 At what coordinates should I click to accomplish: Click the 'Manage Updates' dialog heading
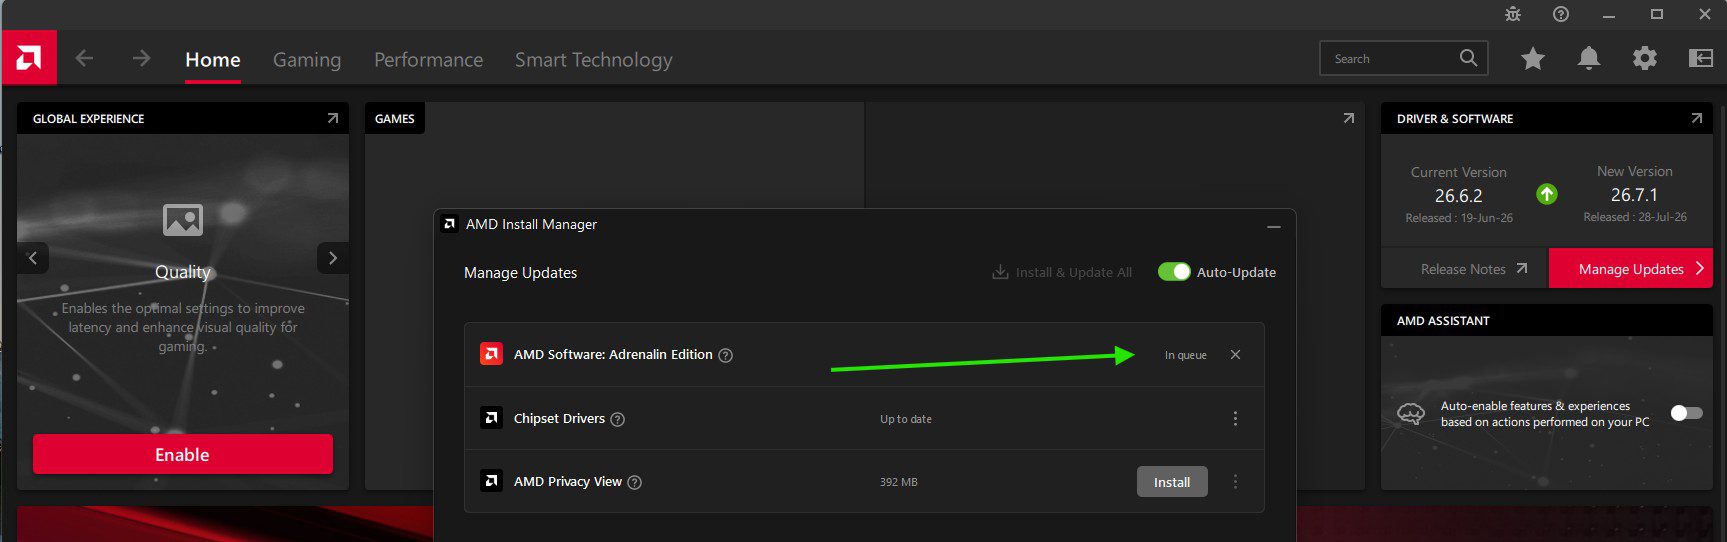[x=521, y=273]
